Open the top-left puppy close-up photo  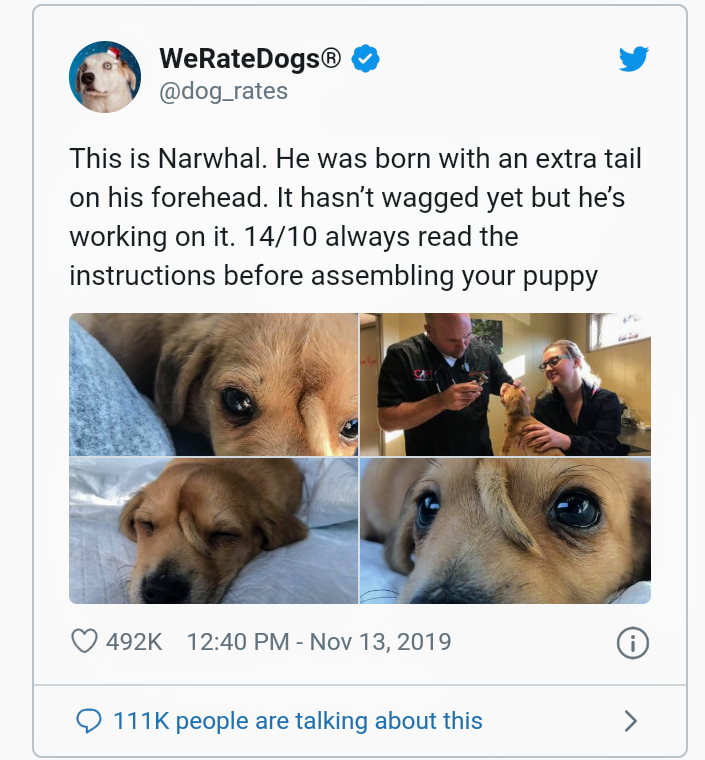pyautogui.click(x=213, y=385)
